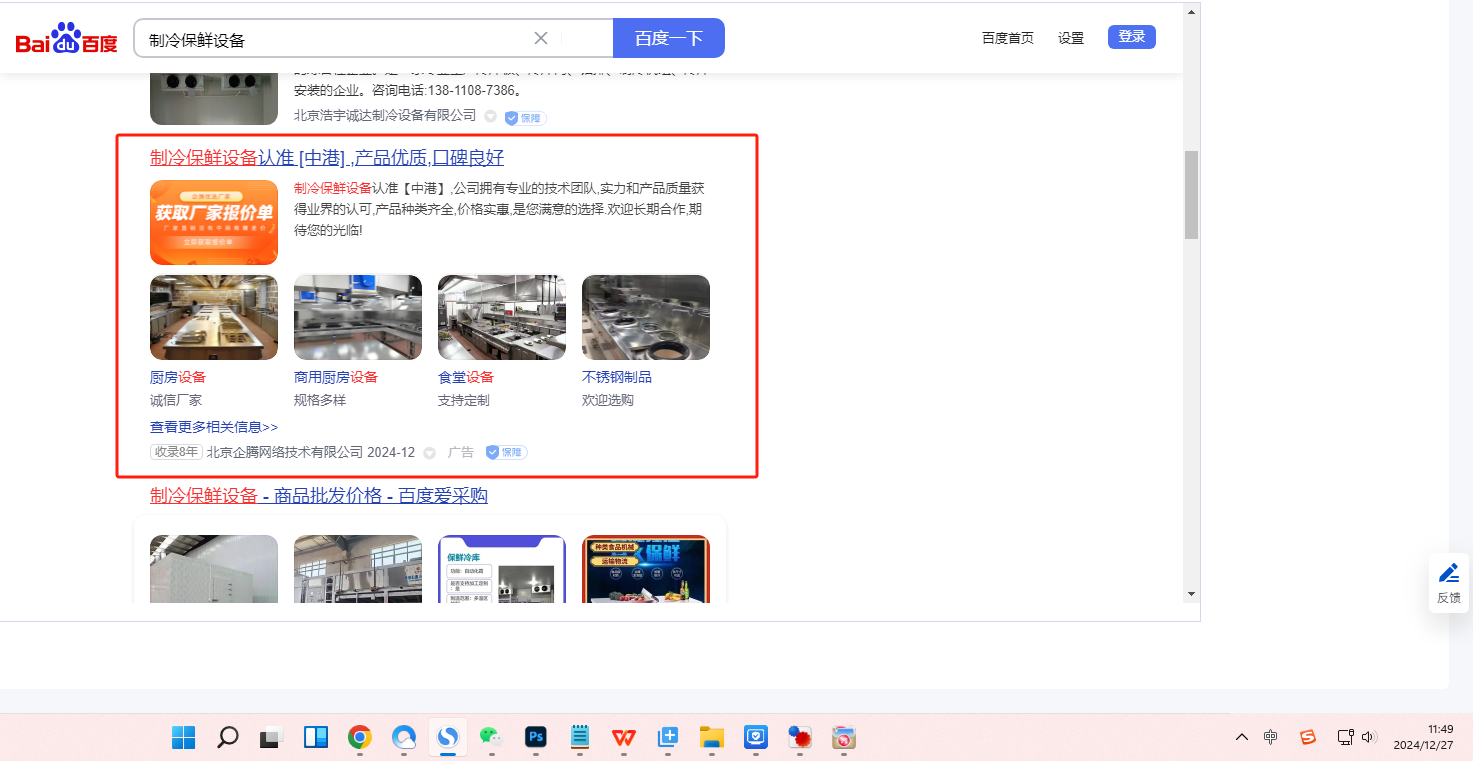Open the 制冷保鲜设备认准 [中港] result title
The width and height of the screenshot is (1473, 761).
[327, 158]
